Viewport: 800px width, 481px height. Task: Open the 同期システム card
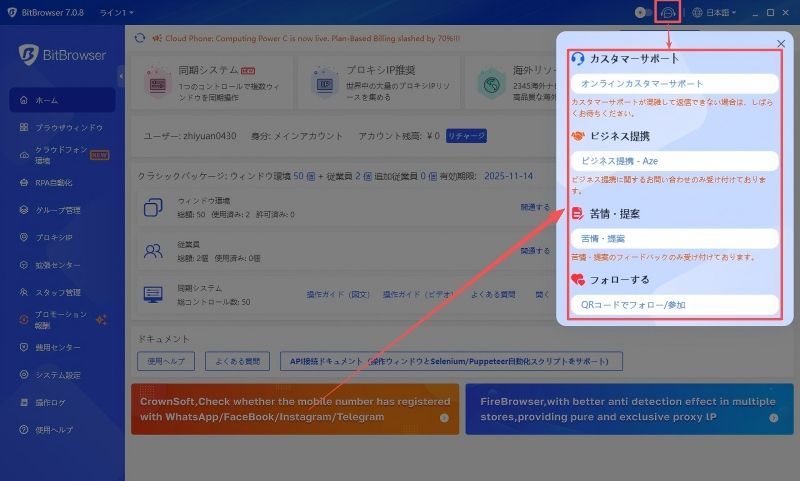(x=212, y=83)
